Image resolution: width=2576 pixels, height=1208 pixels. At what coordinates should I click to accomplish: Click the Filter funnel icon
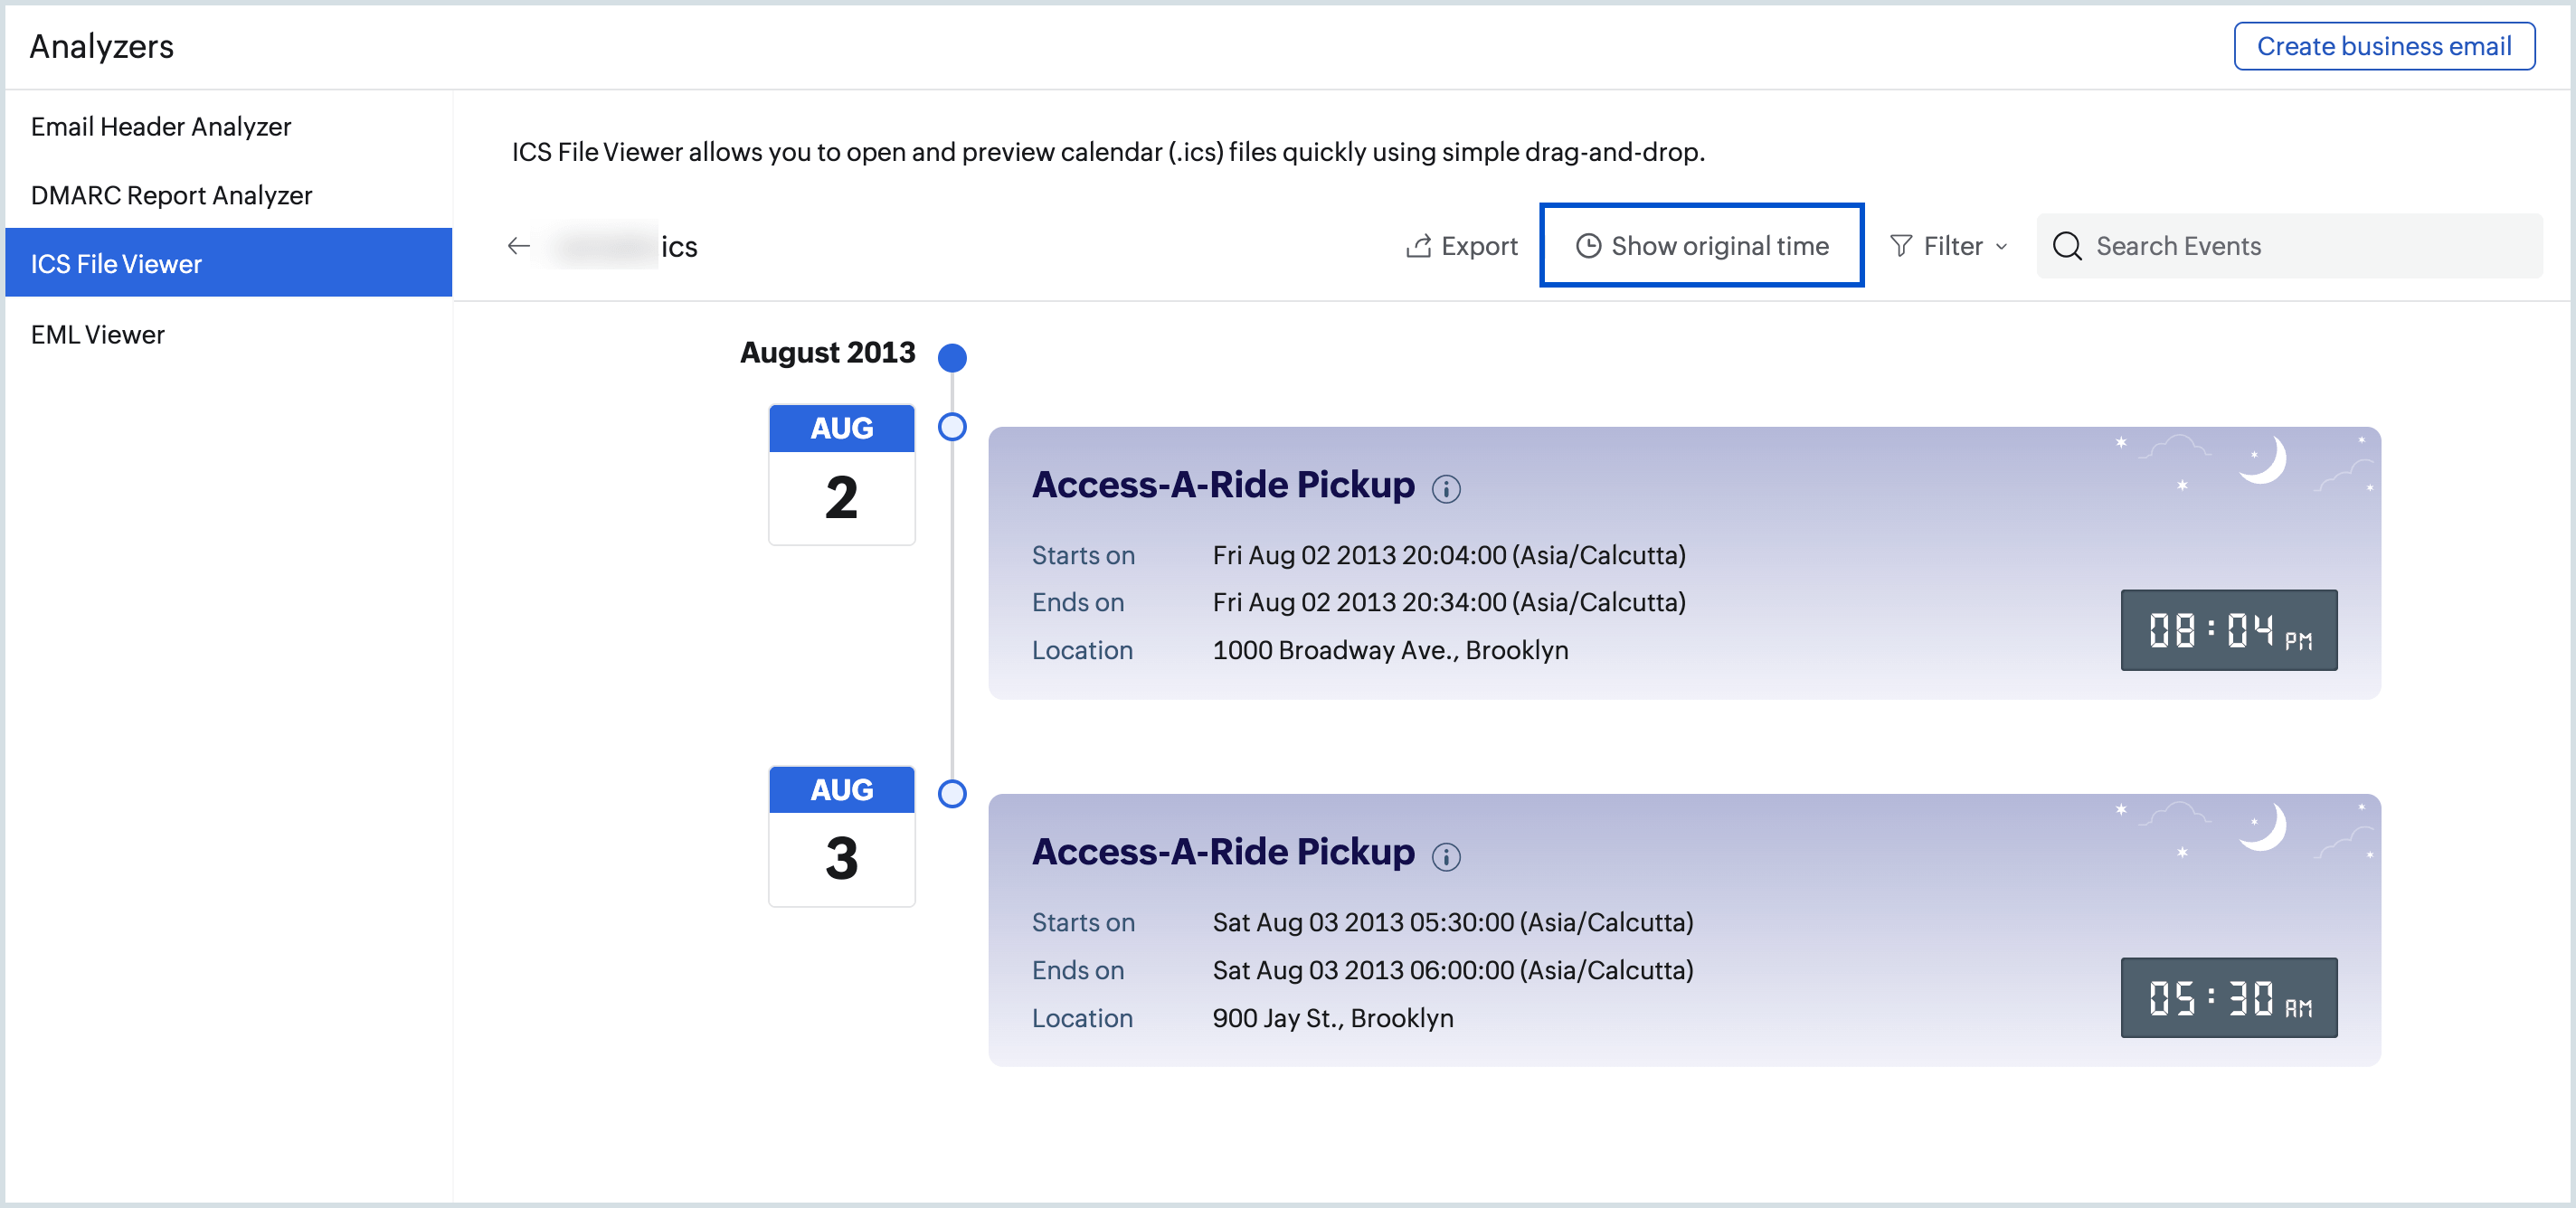(1901, 246)
